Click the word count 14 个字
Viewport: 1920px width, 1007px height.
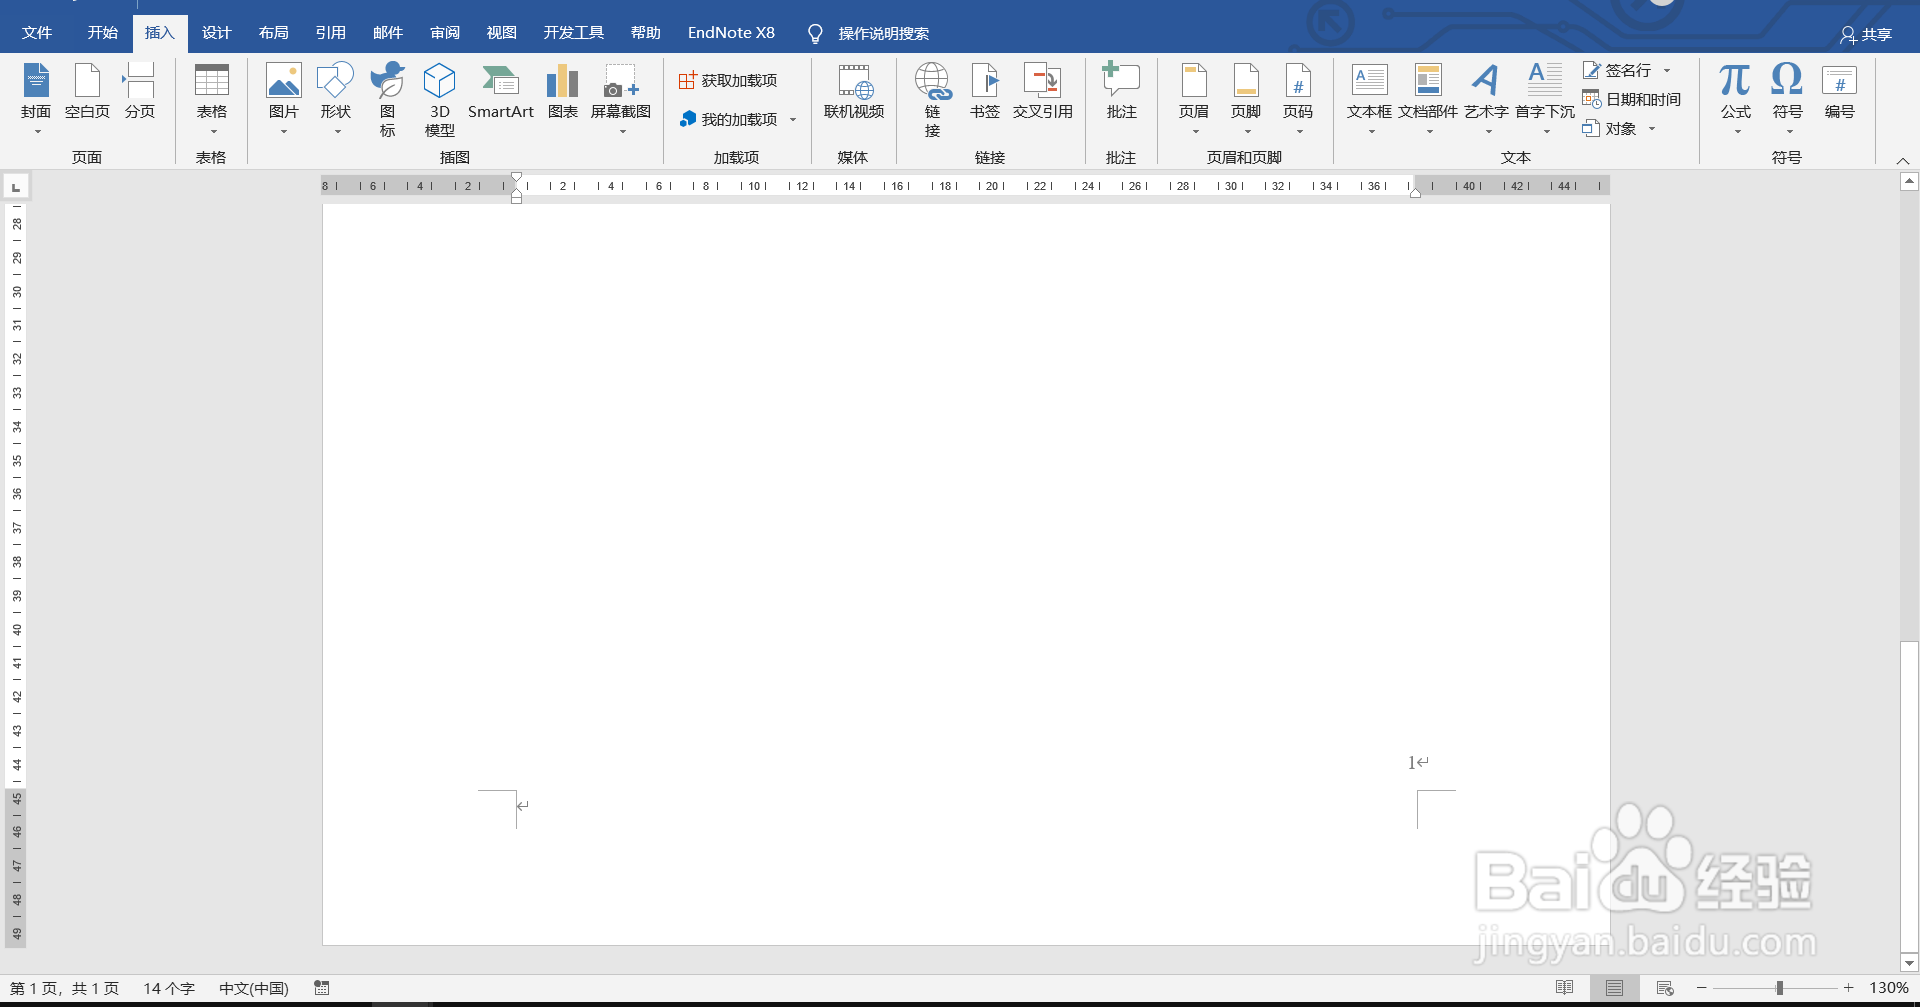tap(169, 988)
